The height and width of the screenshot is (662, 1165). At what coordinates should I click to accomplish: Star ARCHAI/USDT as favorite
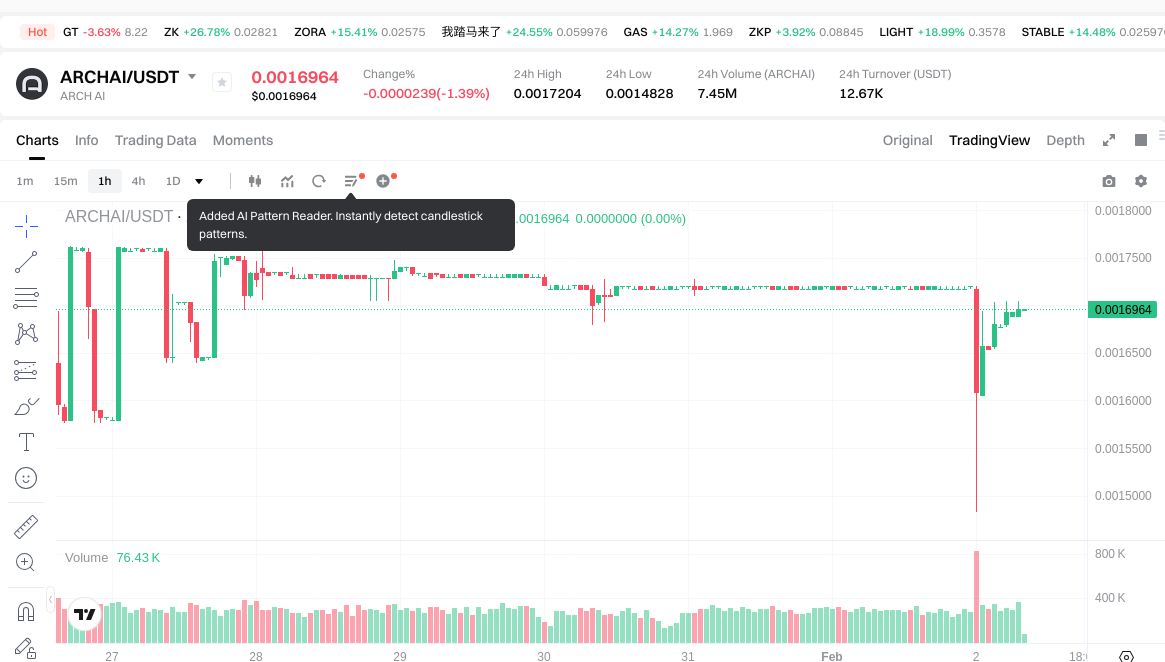[x=222, y=82]
